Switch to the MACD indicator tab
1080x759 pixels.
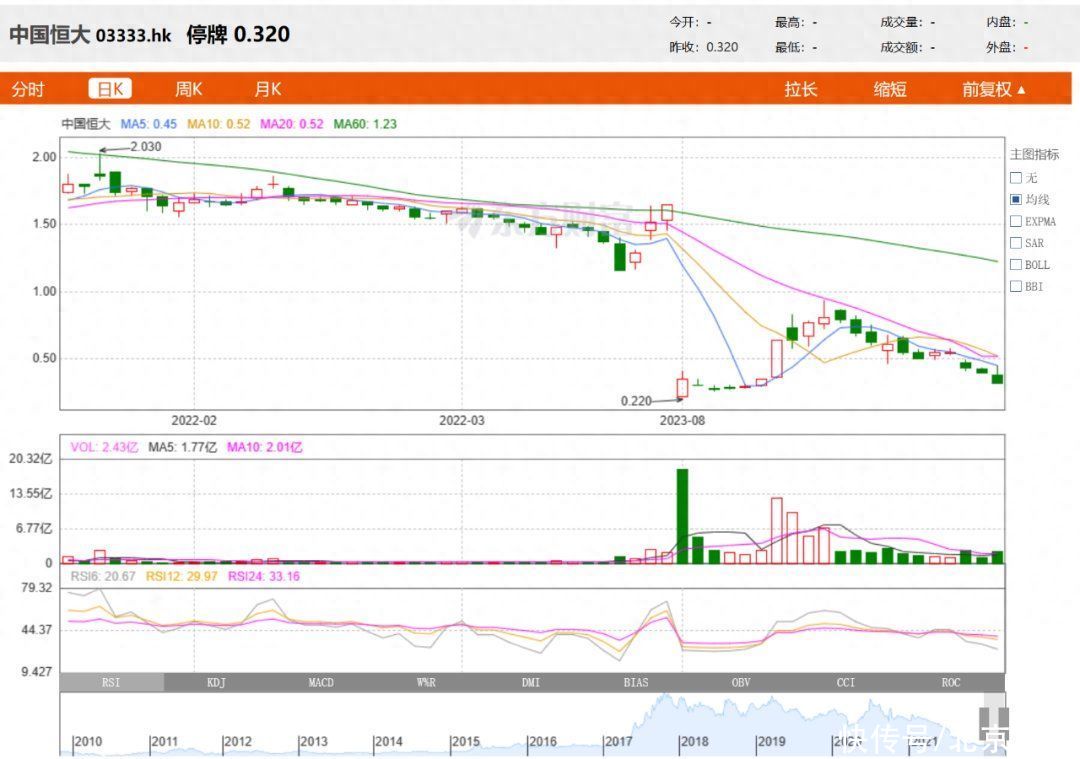(x=321, y=683)
